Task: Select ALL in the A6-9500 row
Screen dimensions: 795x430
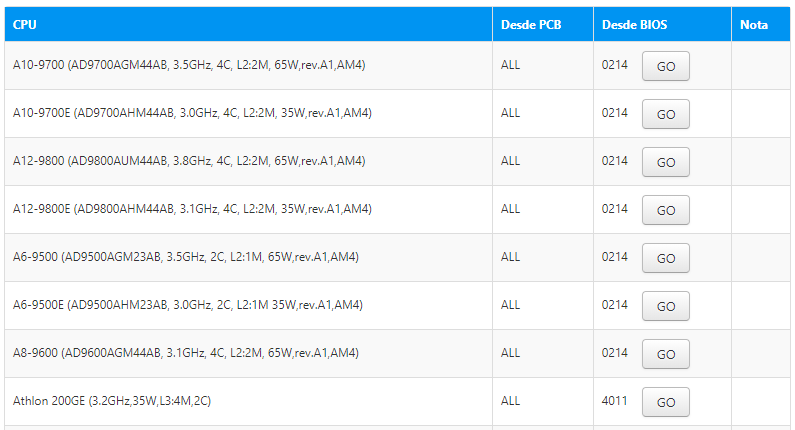Action: pyautogui.click(x=511, y=257)
